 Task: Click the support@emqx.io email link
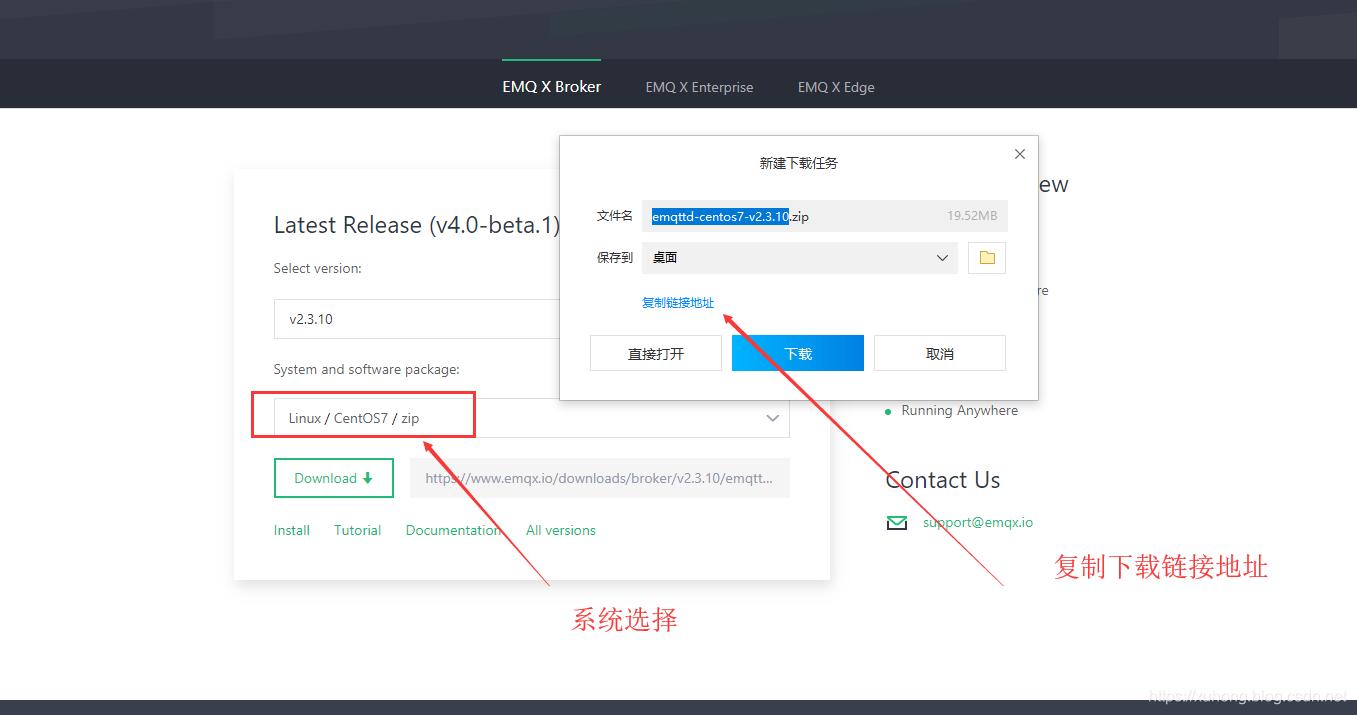pos(978,522)
